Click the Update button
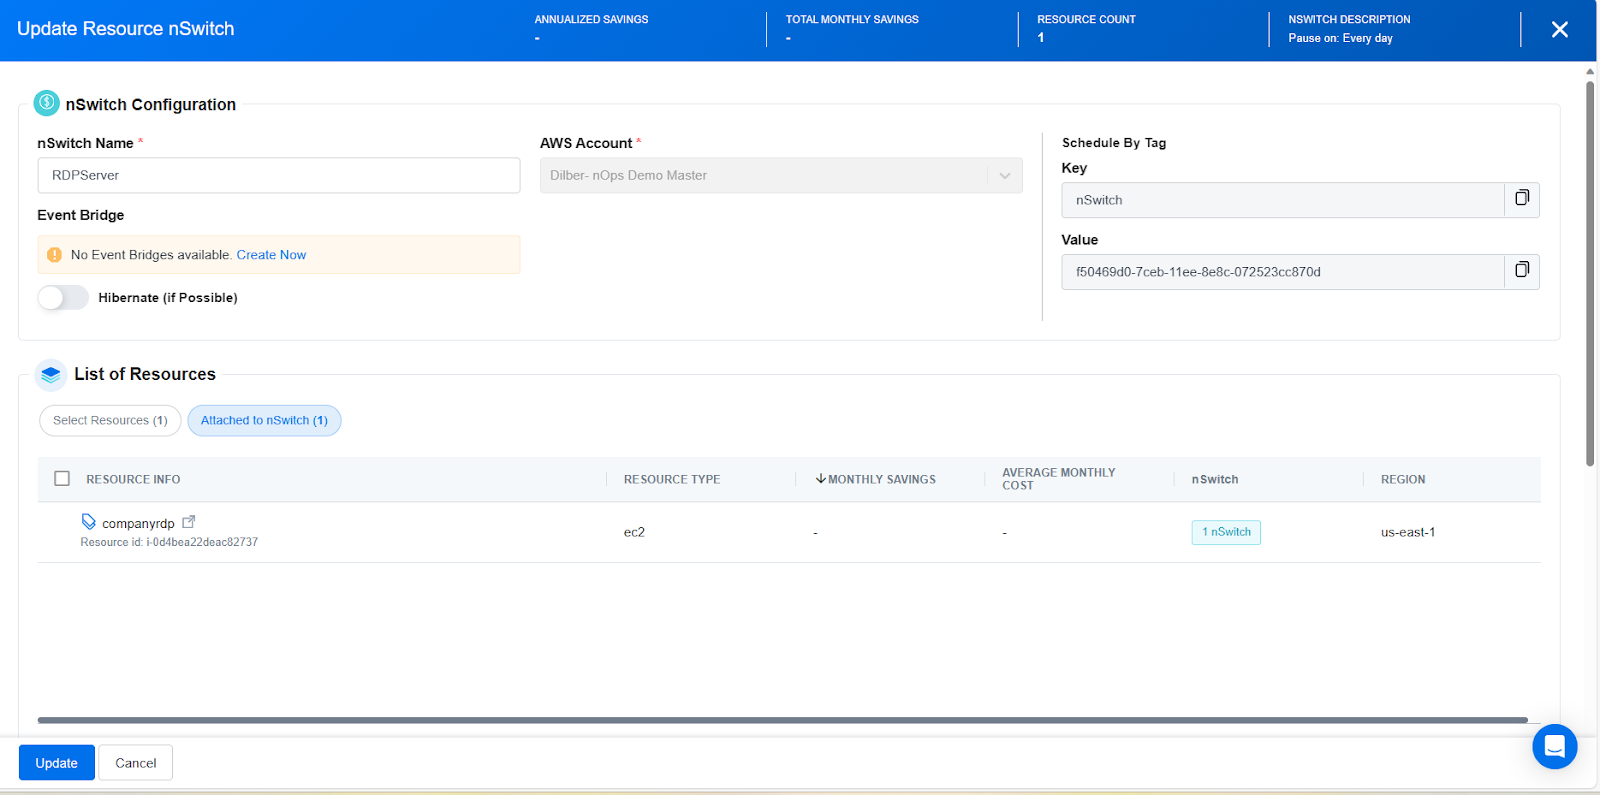 coord(57,763)
